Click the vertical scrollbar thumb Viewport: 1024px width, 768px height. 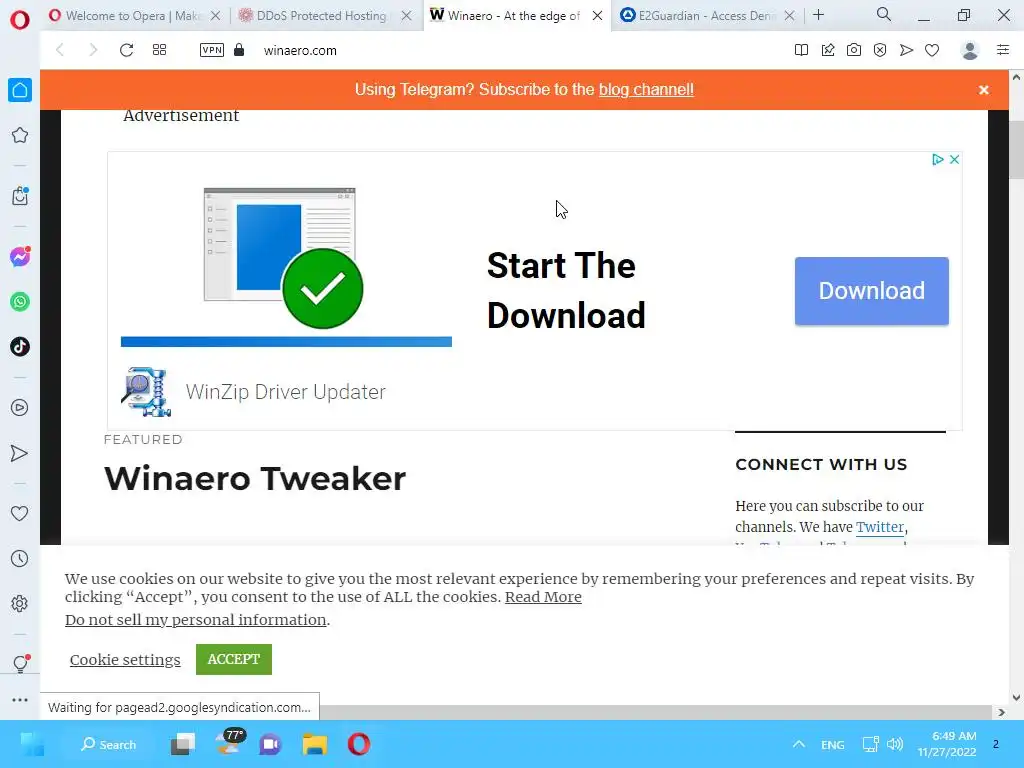tap(1016, 149)
